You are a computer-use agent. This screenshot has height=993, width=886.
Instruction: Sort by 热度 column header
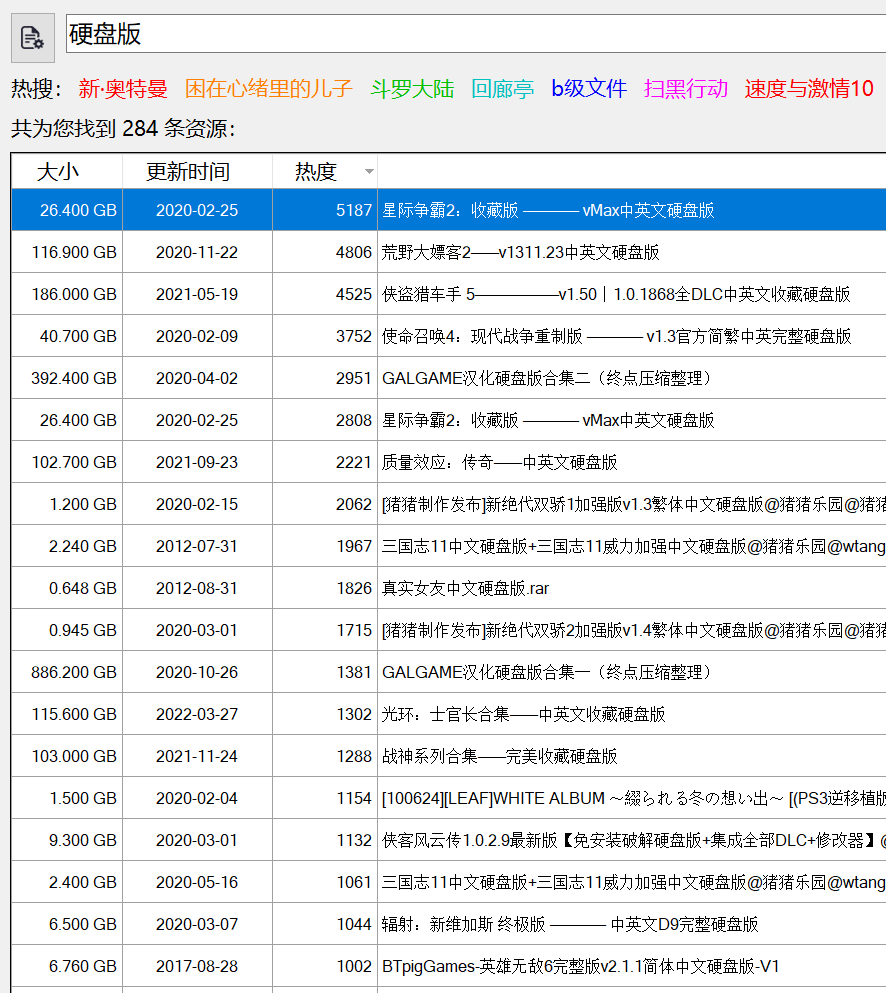point(325,172)
